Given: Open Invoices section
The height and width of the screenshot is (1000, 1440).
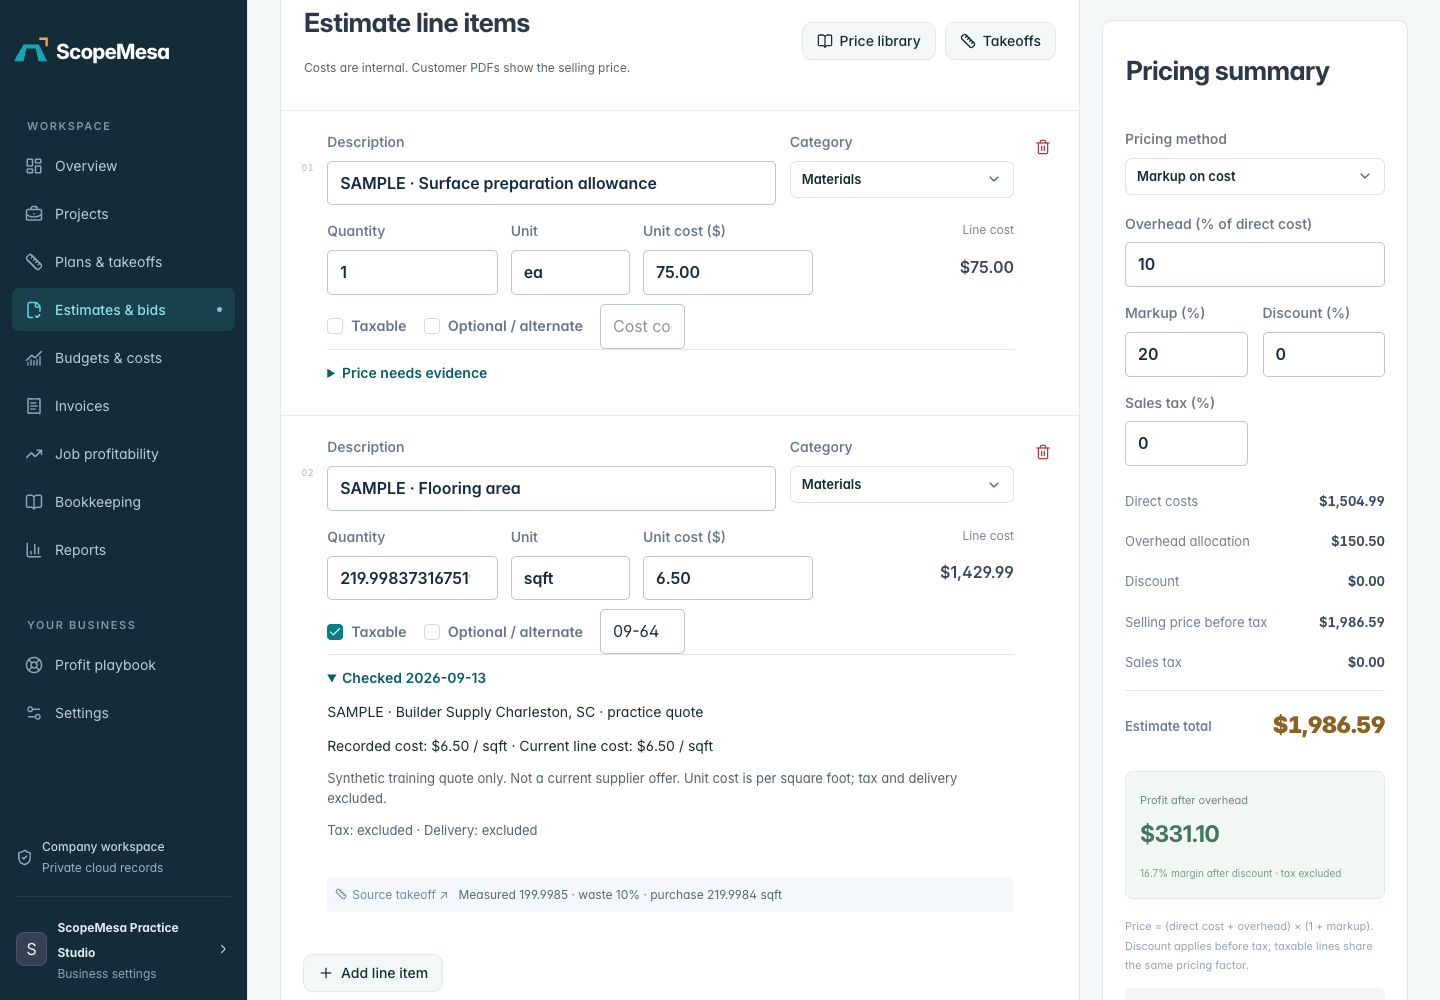Looking at the screenshot, I should click(123, 406).
